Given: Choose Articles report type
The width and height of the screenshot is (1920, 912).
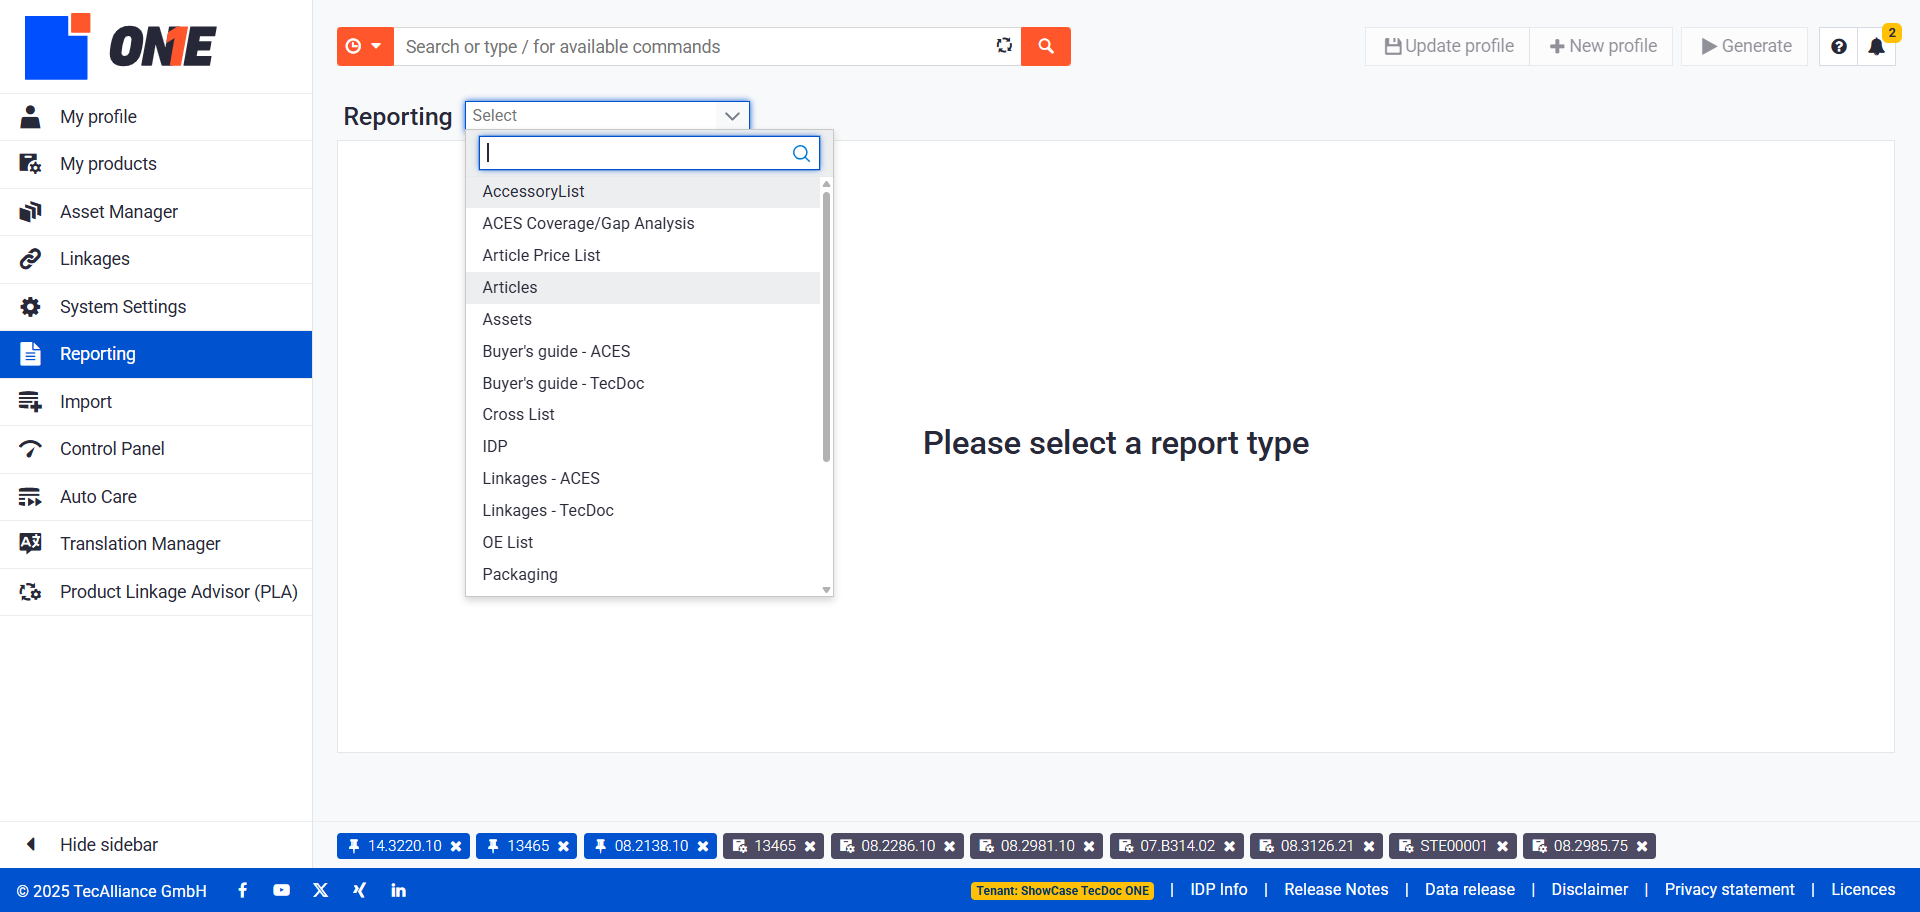Looking at the screenshot, I should (643, 287).
